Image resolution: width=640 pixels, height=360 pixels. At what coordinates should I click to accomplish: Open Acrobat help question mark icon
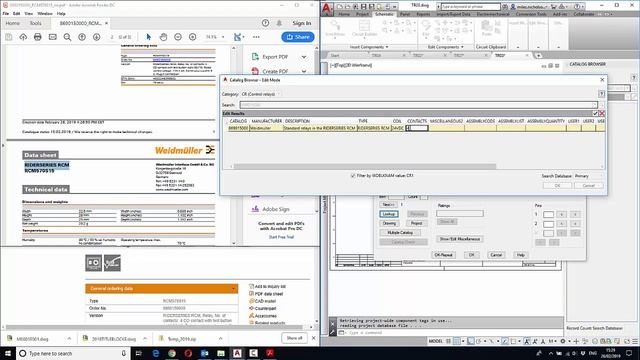click(265, 23)
